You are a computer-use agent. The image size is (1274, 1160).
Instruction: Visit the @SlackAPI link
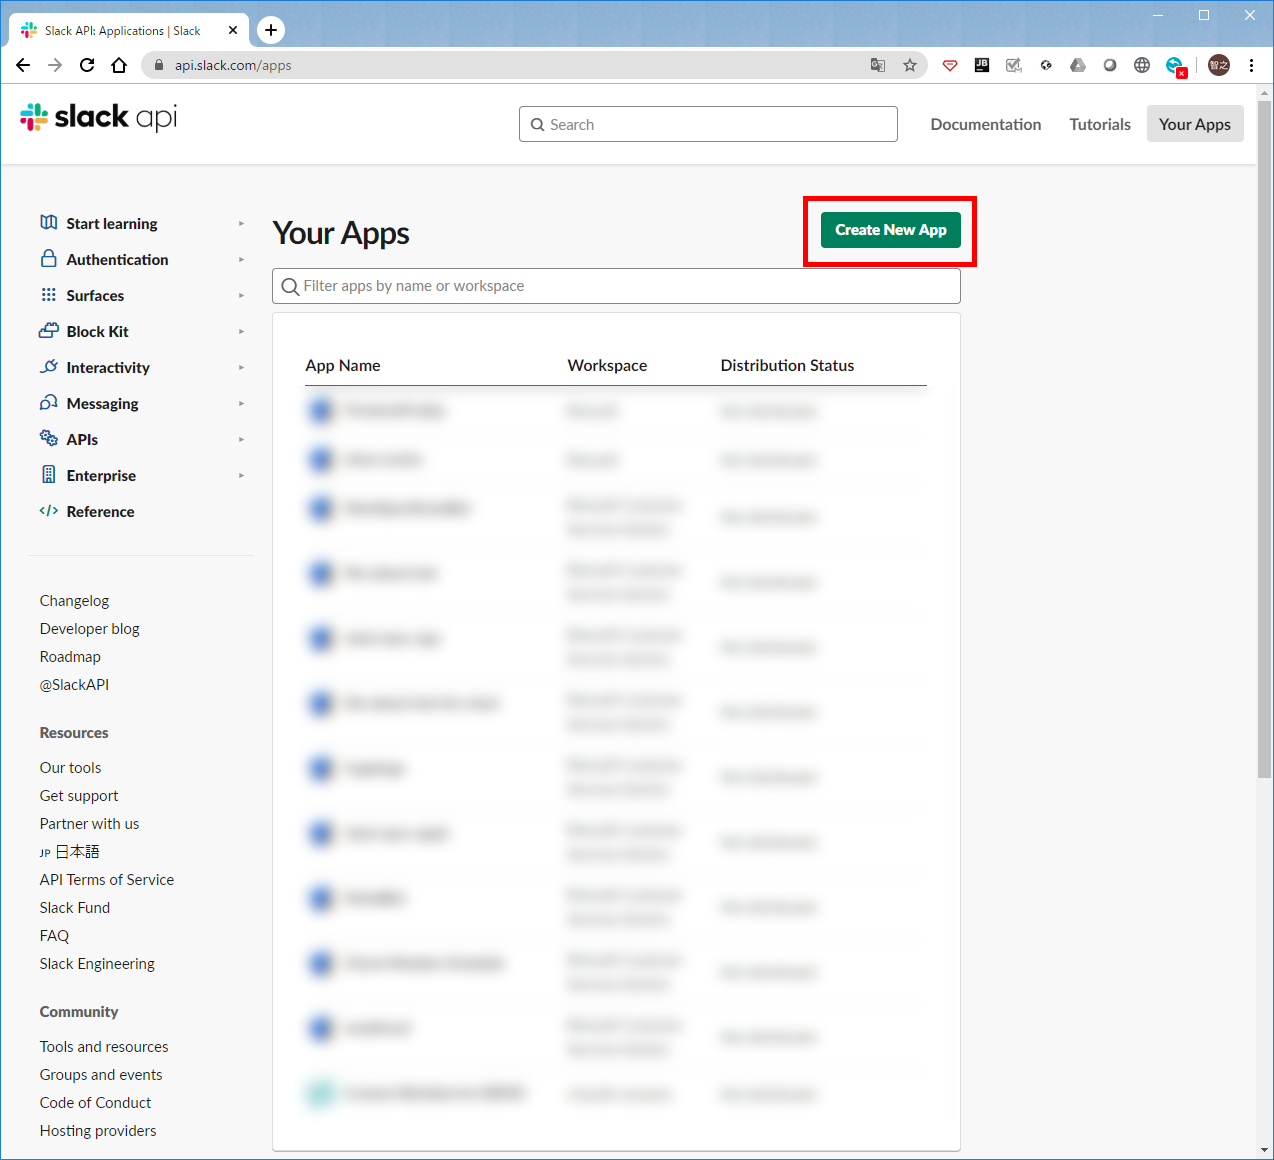click(74, 685)
